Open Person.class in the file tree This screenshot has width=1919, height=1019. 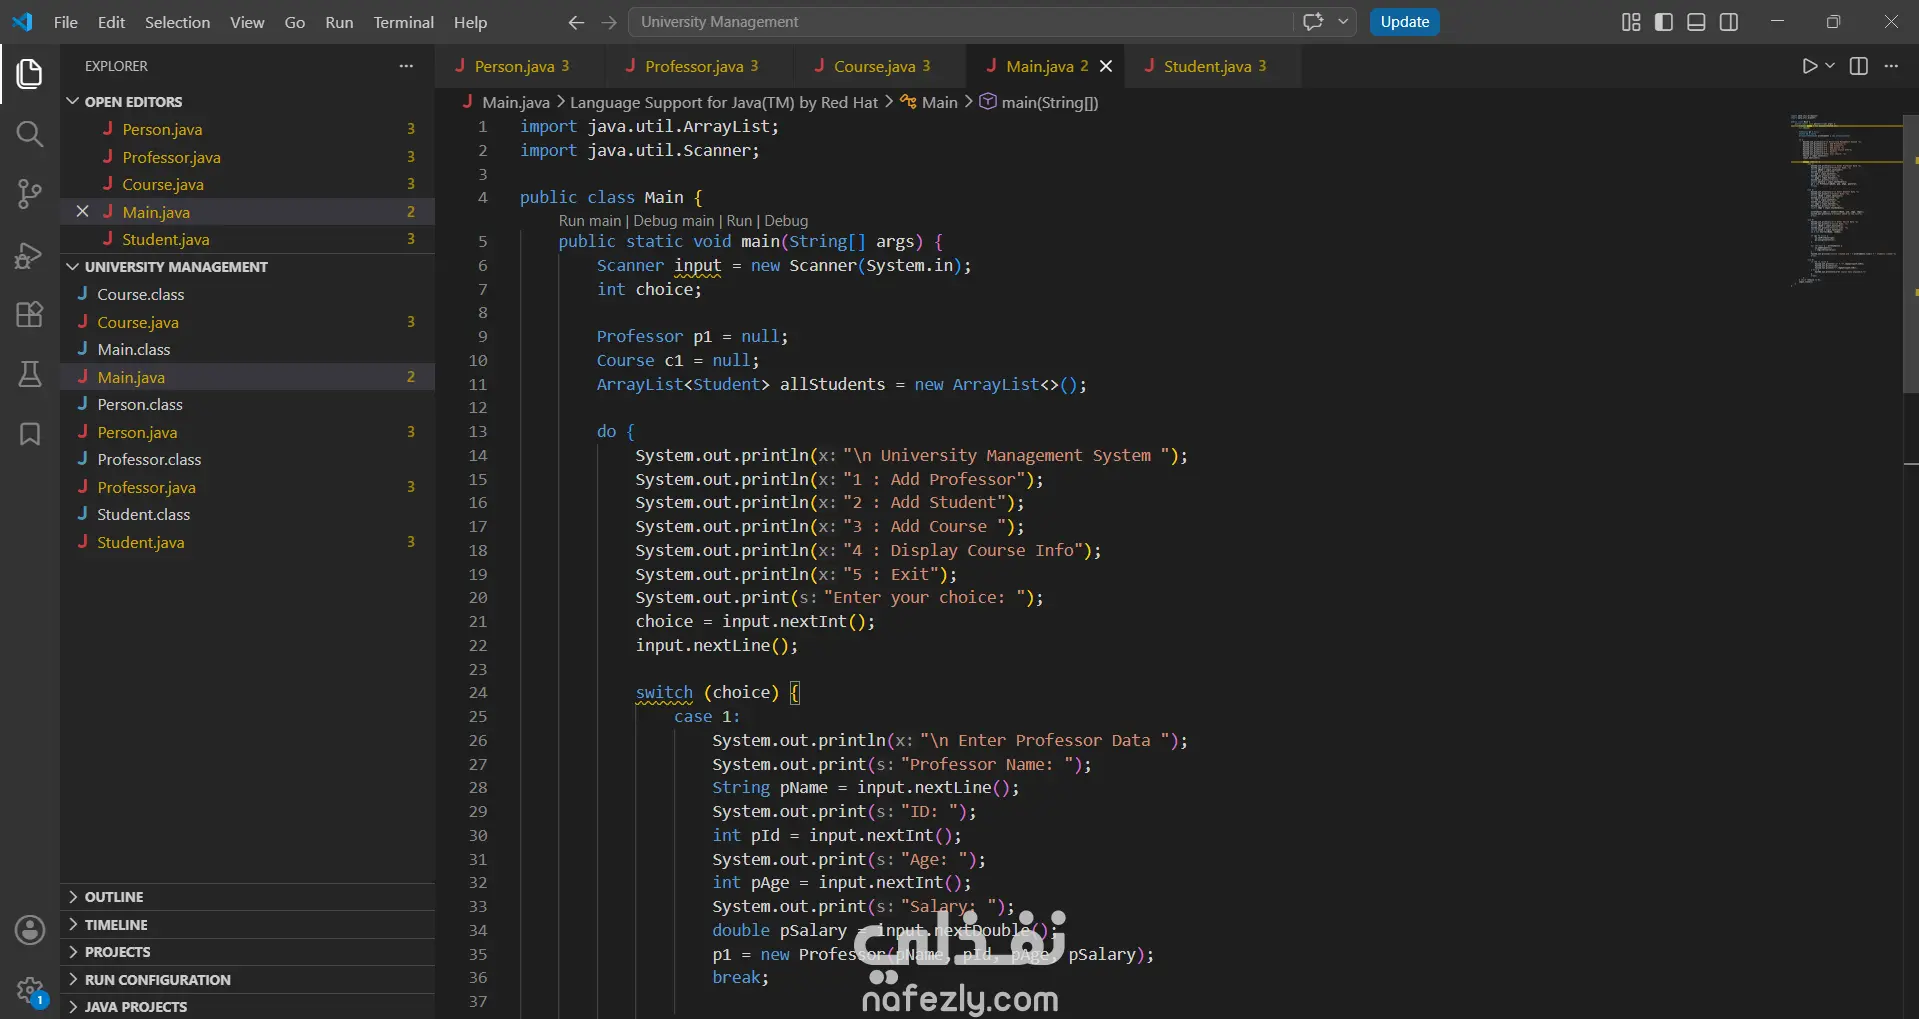point(140,405)
